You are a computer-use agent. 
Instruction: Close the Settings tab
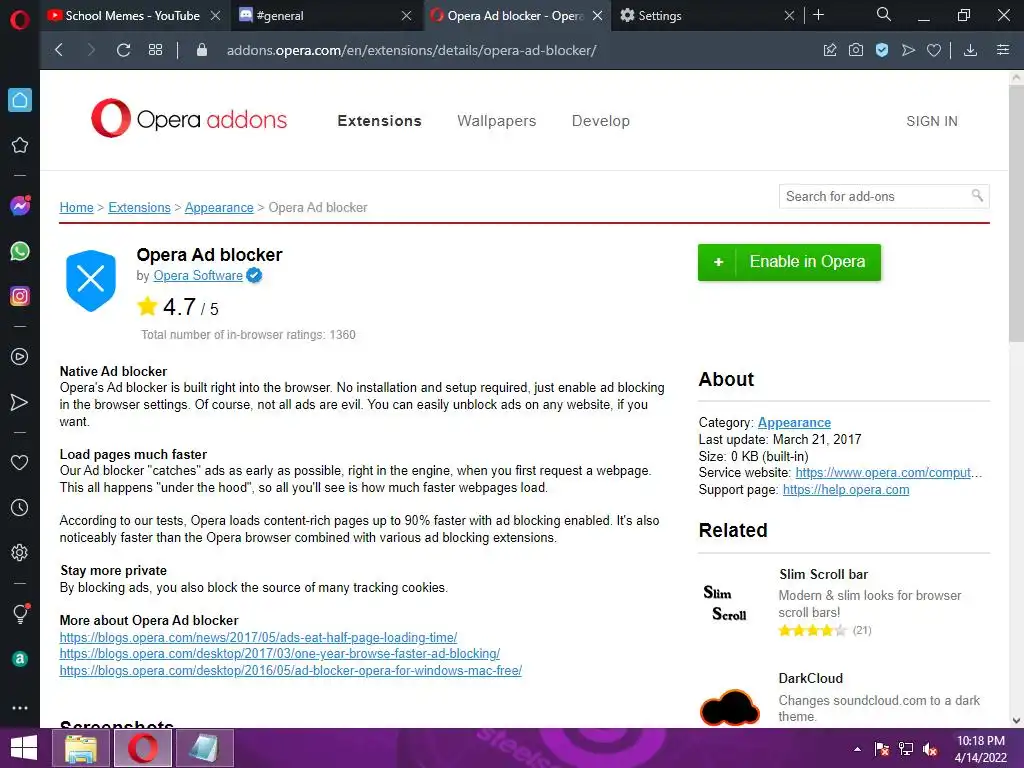pyautogui.click(x=789, y=16)
